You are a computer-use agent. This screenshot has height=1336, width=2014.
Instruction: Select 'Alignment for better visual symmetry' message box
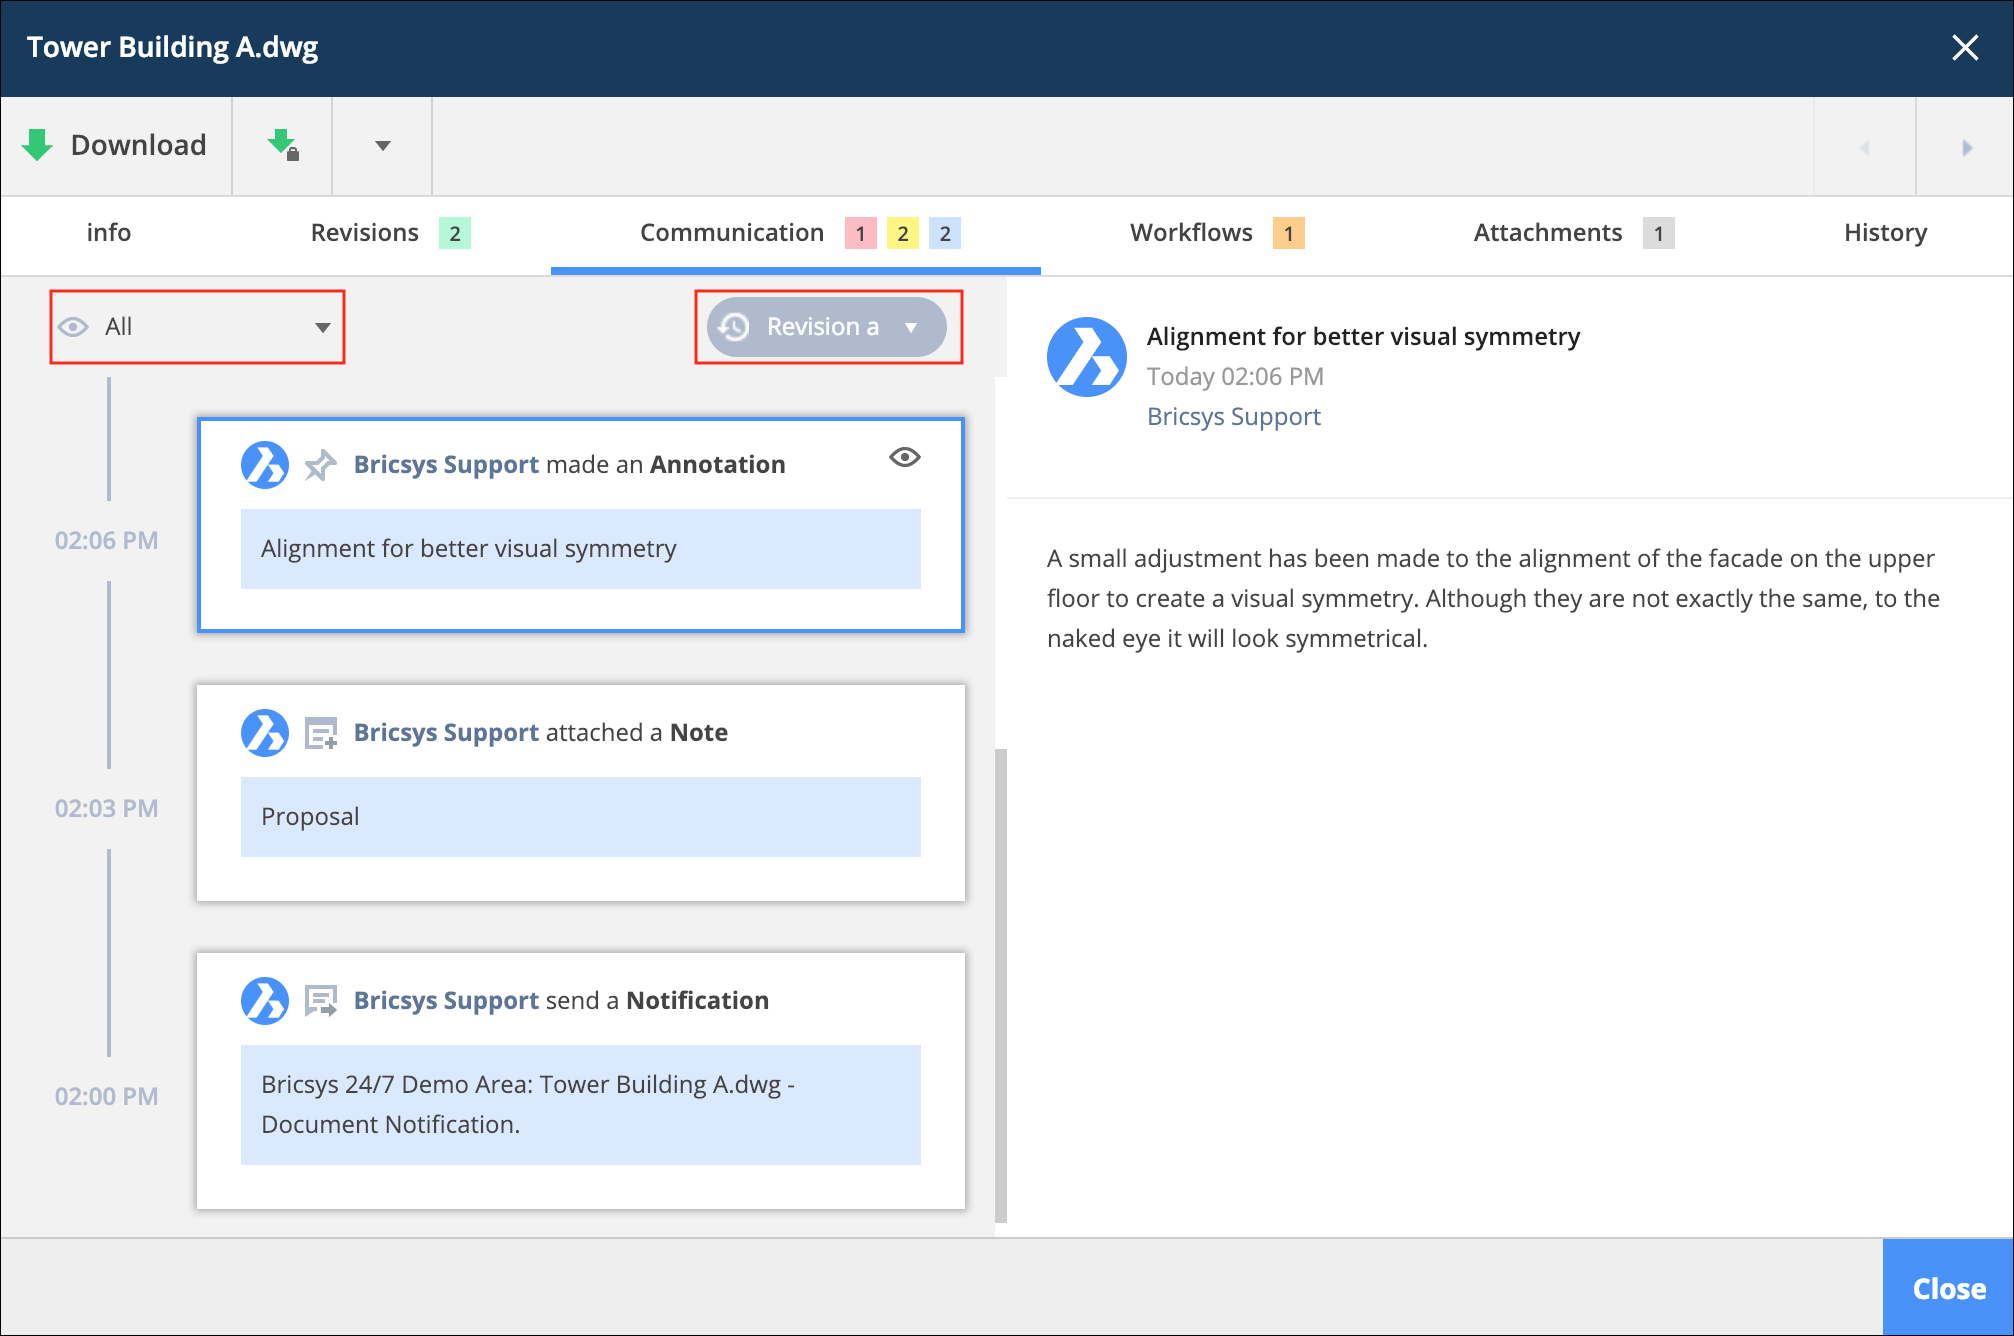click(581, 549)
